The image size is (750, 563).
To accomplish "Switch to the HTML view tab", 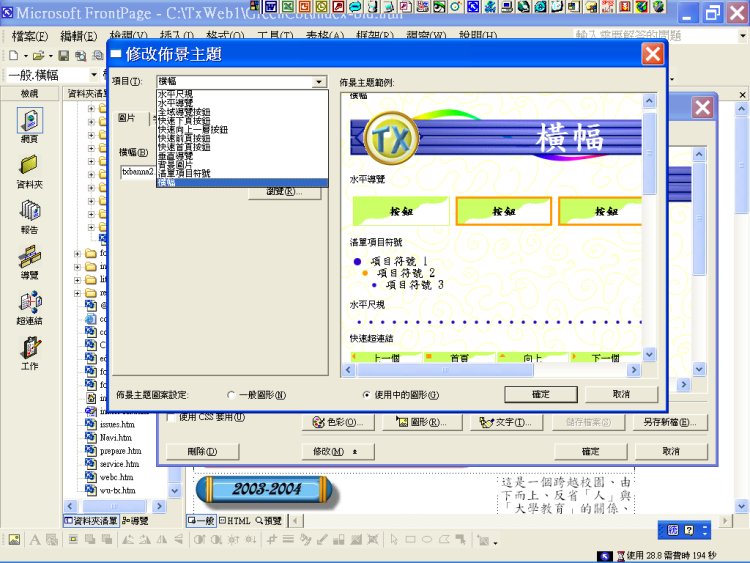I will pos(235,521).
